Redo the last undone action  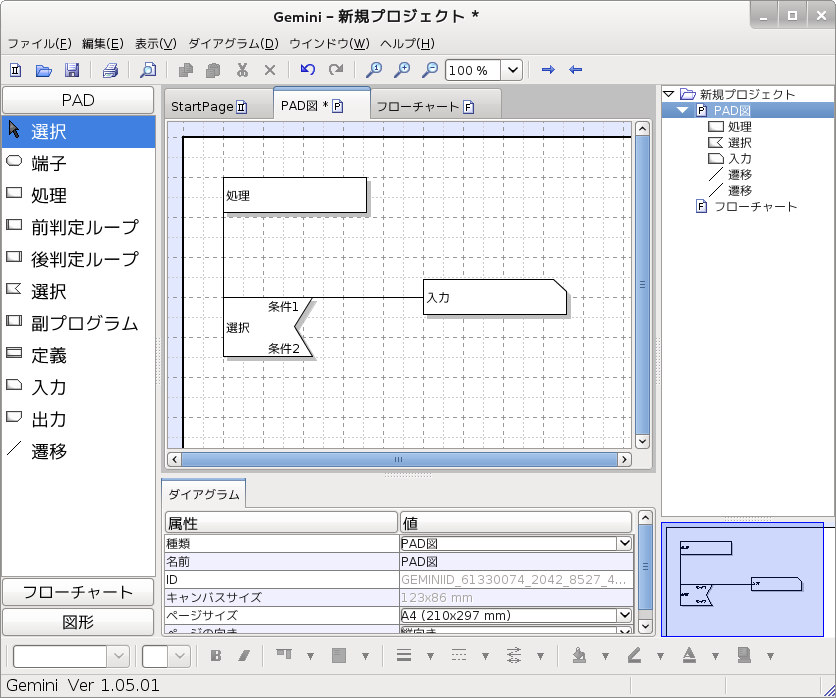336,69
